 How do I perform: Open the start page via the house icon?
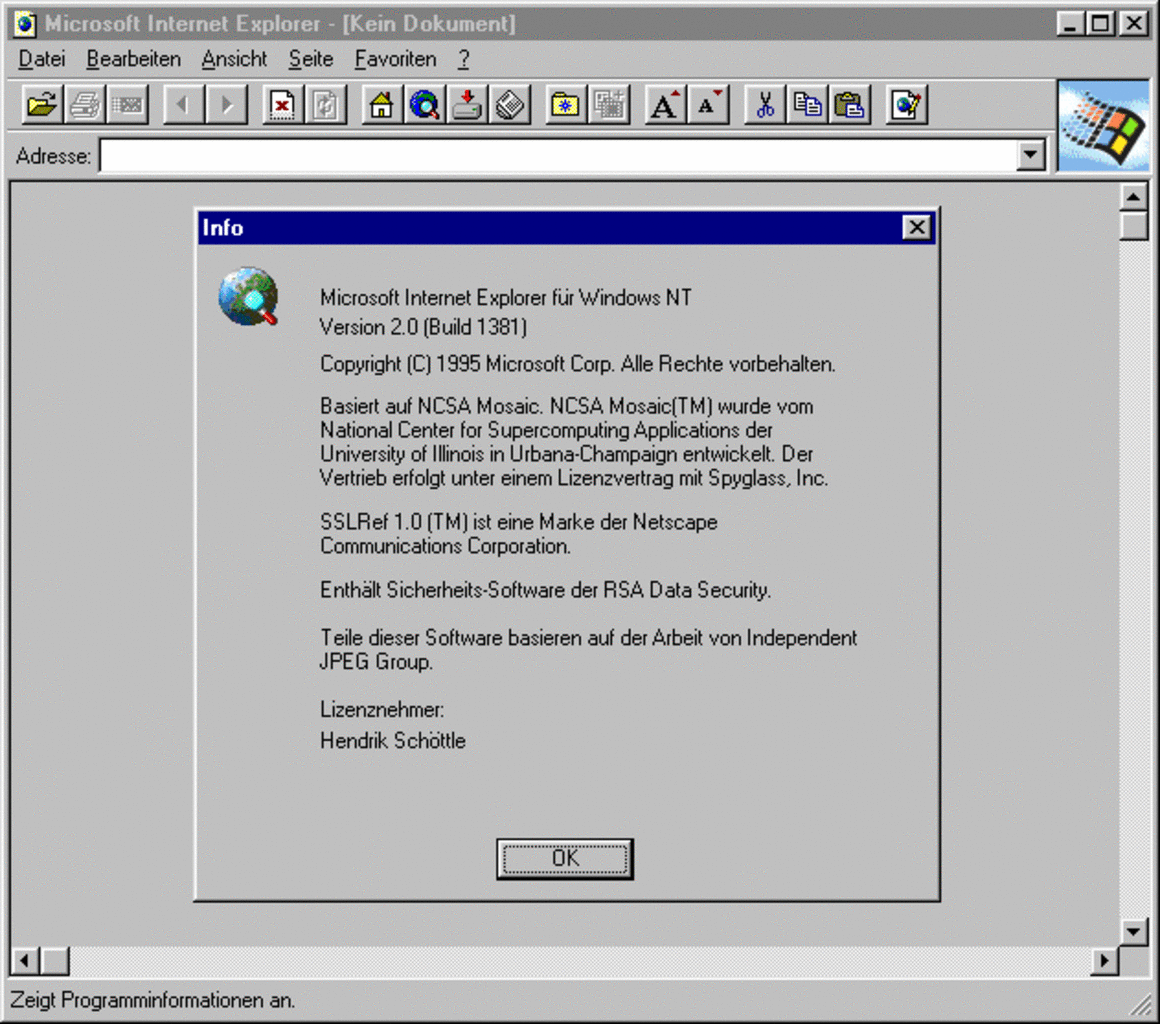pos(382,105)
